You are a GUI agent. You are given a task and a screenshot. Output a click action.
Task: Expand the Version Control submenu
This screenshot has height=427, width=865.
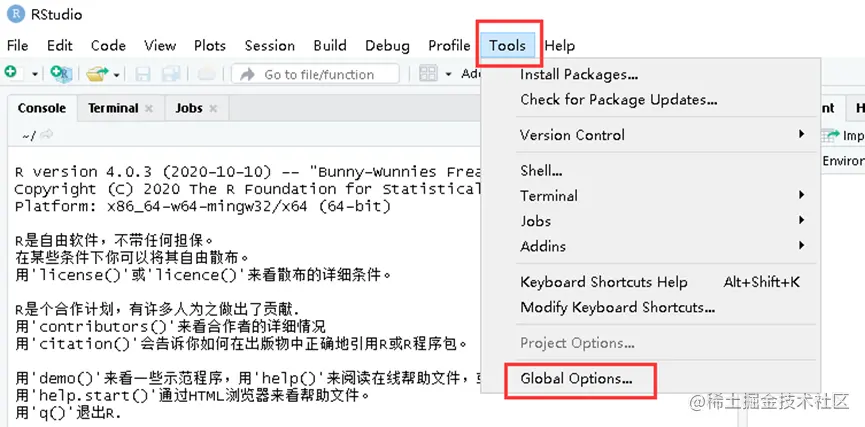point(800,135)
